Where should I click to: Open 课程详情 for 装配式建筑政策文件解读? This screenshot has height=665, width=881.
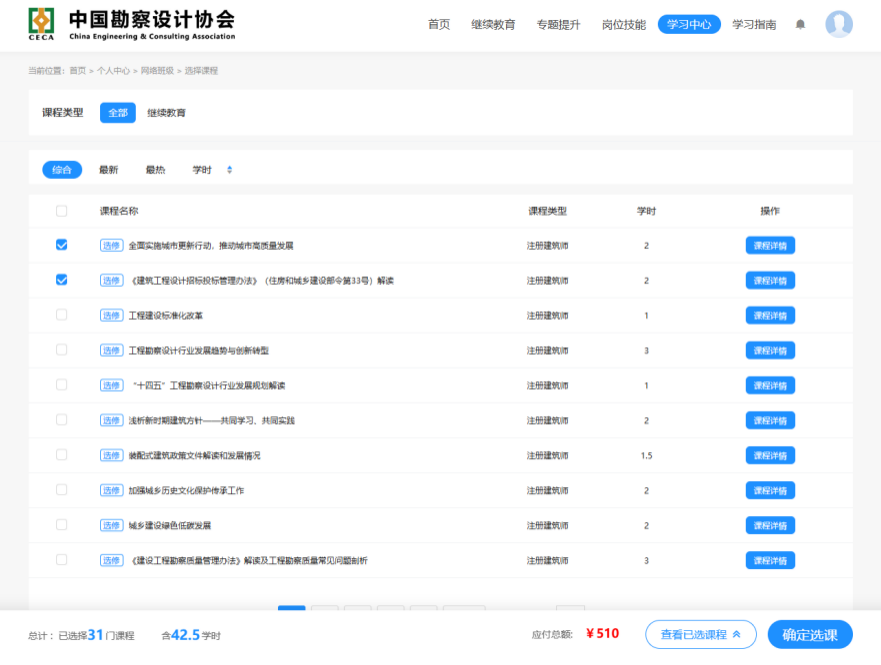pyautogui.click(x=770, y=456)
